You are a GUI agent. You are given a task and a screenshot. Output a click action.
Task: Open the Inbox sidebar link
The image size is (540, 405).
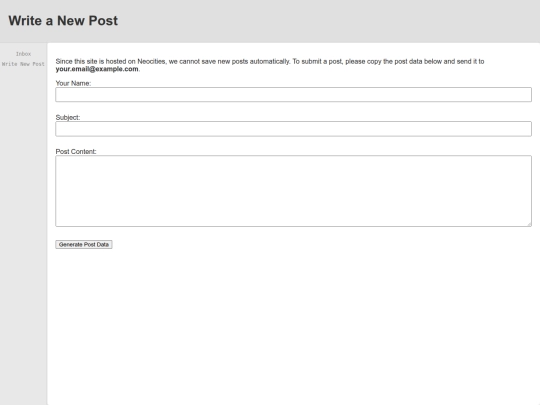(x=23, y=54)
